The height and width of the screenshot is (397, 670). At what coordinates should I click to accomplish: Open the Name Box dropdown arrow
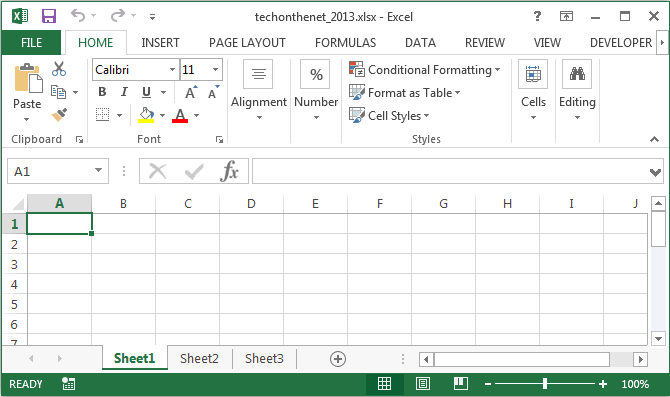click(x=99, y=171)
